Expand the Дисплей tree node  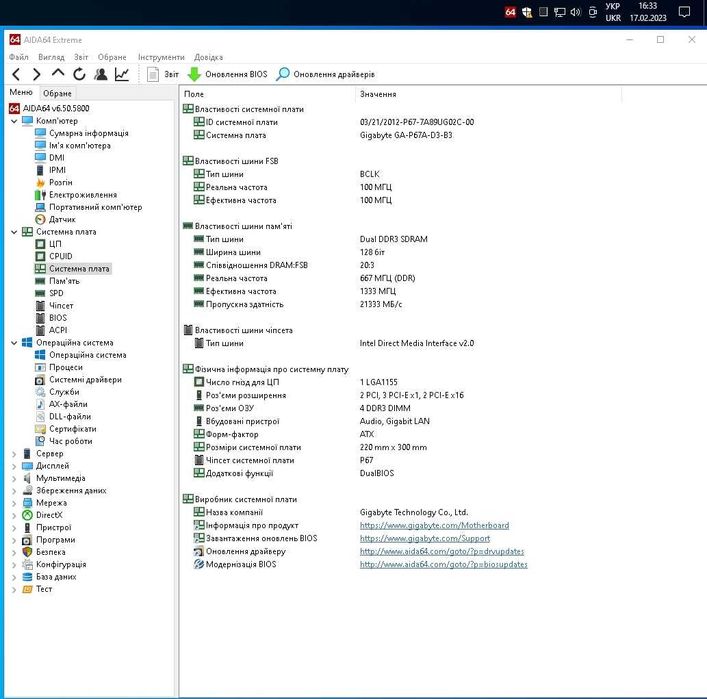(x=14, y=466)
